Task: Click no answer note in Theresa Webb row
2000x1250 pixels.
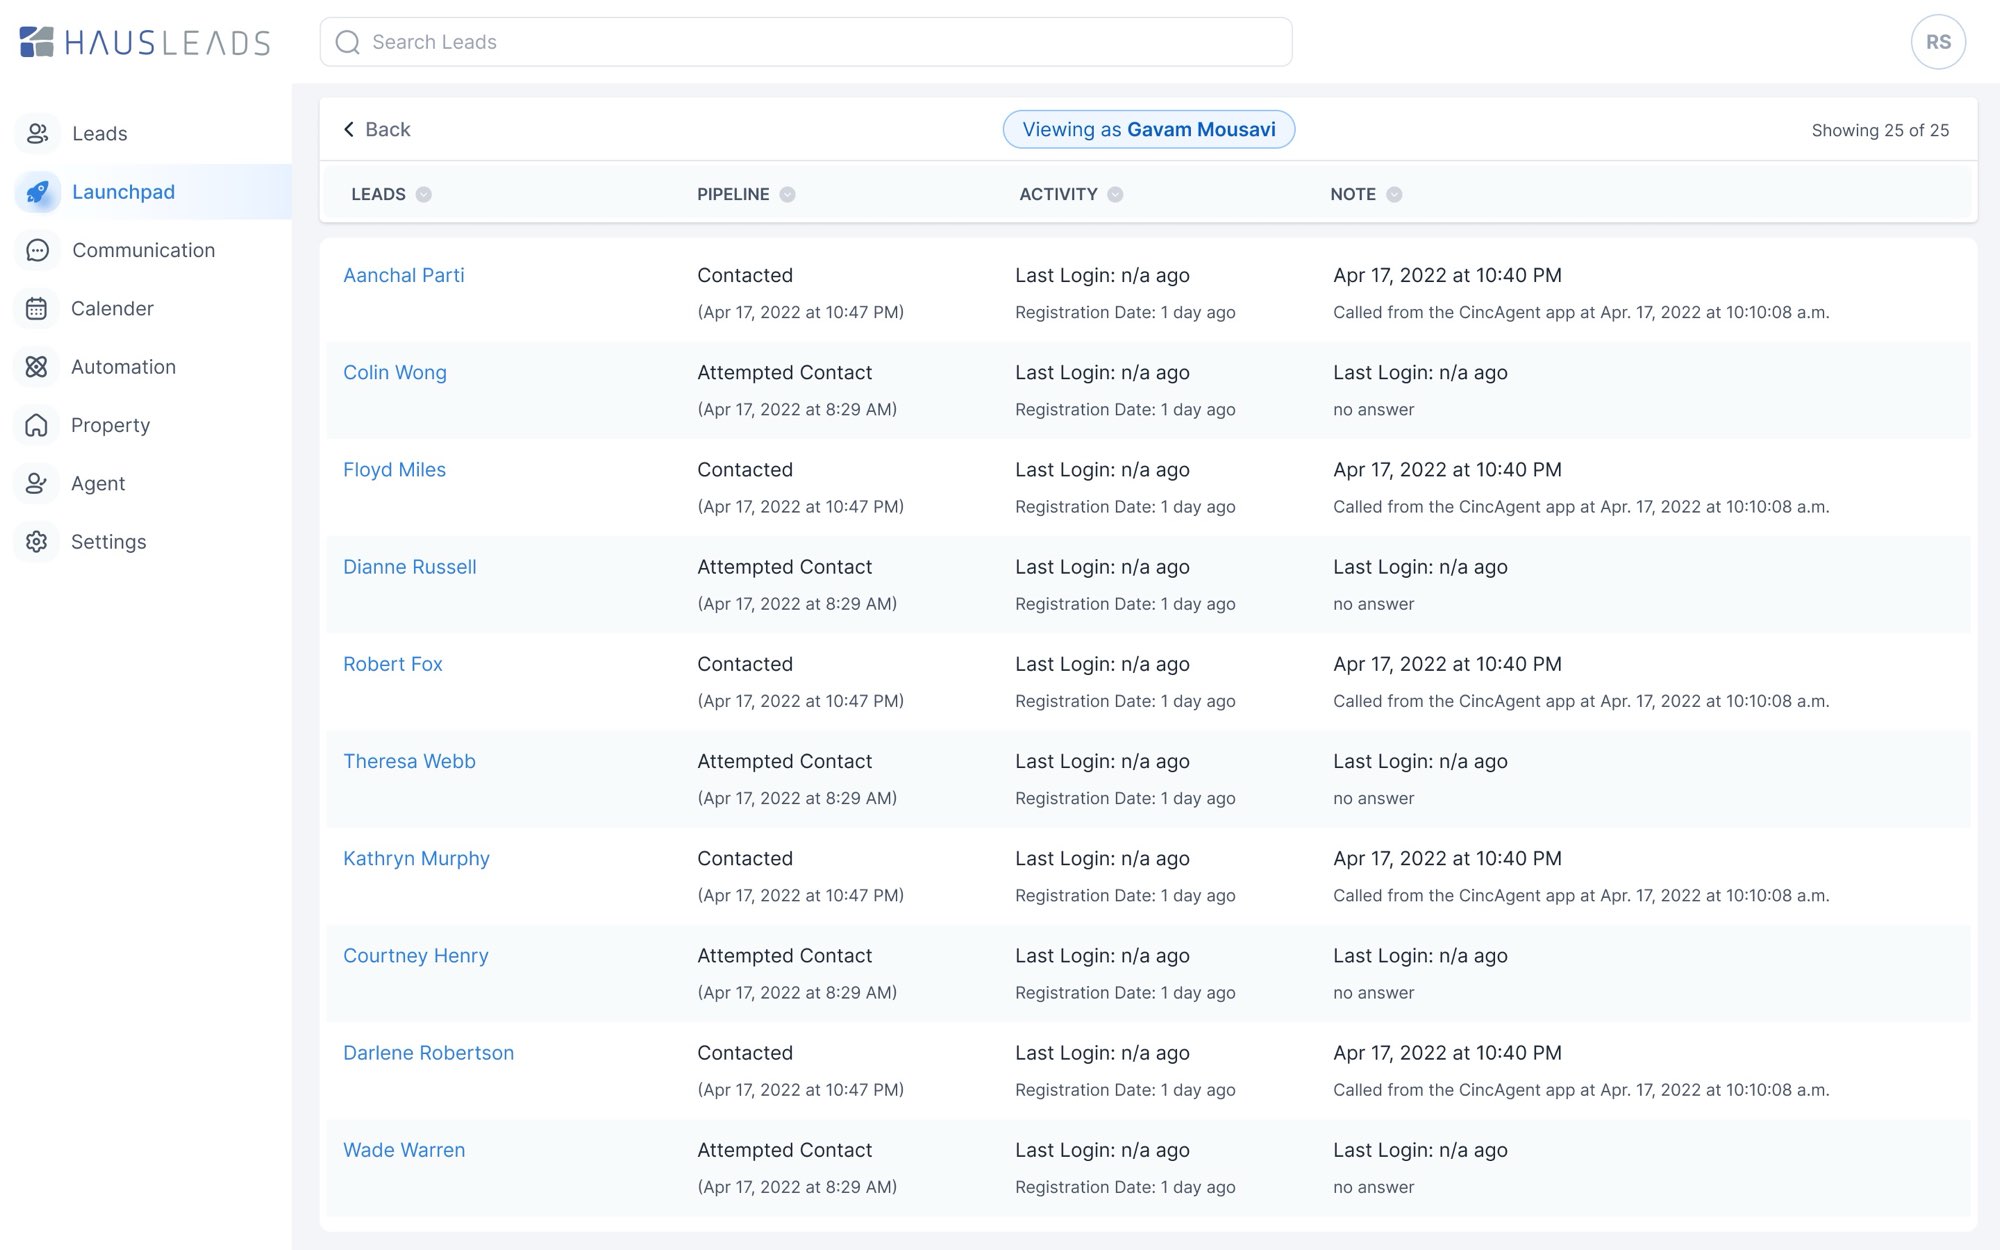Action: click(1374, 798)
